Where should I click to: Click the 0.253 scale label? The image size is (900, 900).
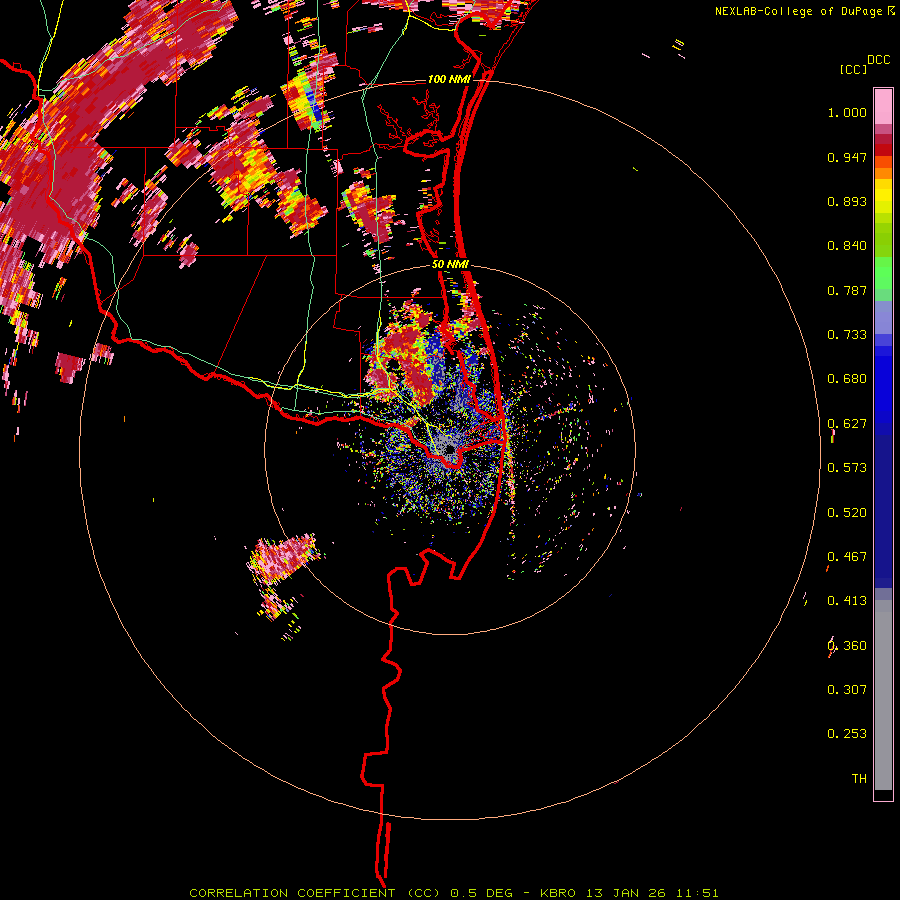pos(847,734)
